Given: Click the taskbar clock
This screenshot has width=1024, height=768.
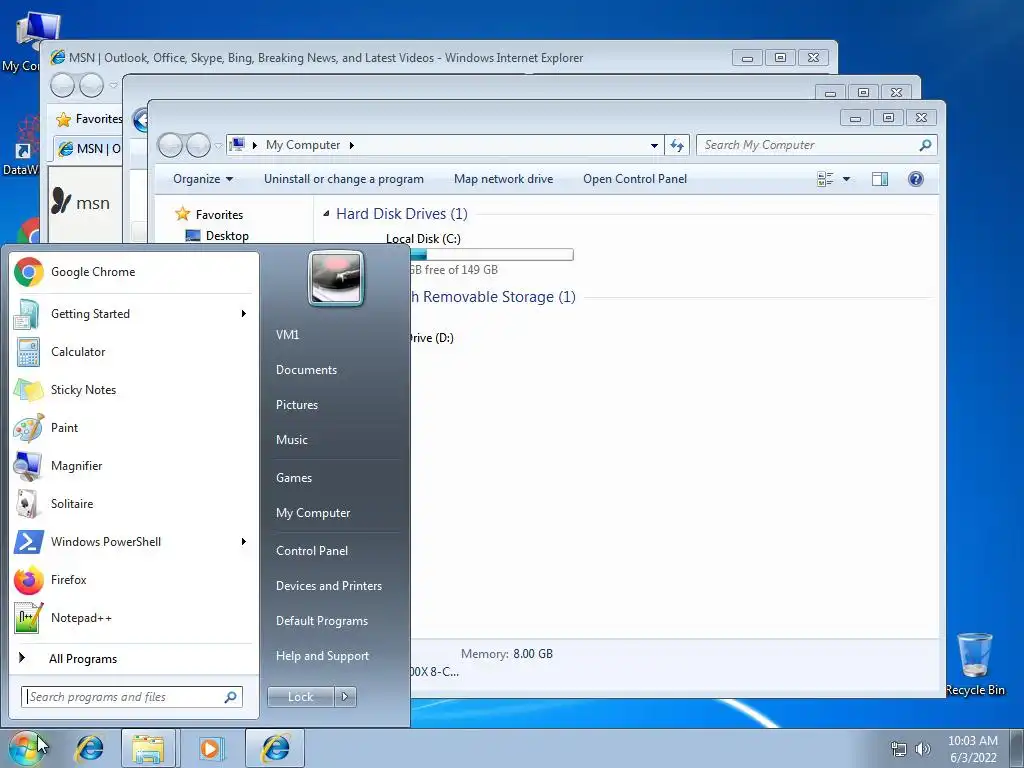Looking at the screenshot, I should point(972,749).
